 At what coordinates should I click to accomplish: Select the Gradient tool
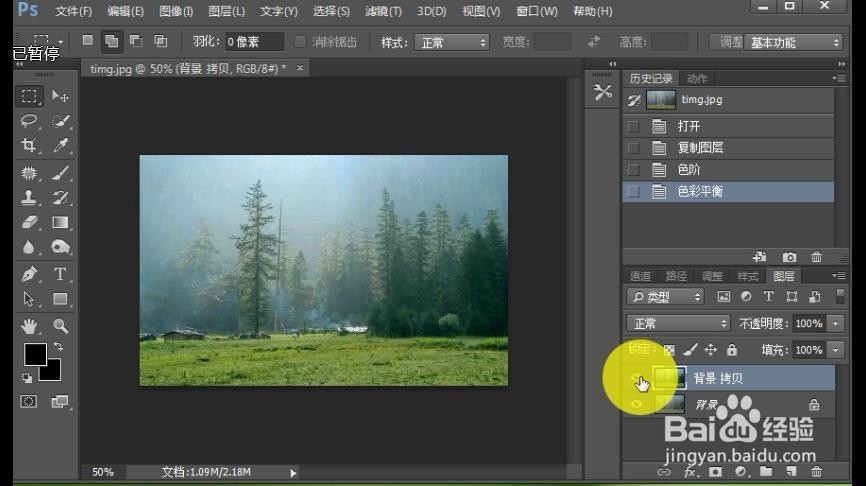coord(60,222)
